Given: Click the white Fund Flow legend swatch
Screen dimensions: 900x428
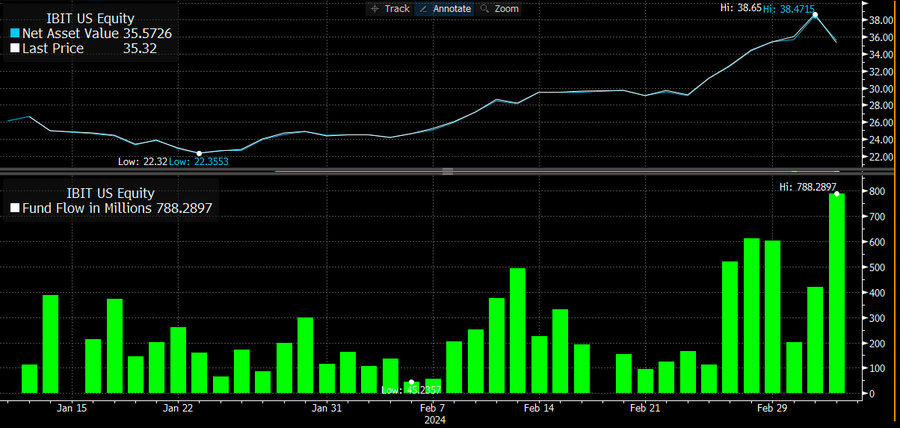Looking at the screenshot, I should 15,208.
